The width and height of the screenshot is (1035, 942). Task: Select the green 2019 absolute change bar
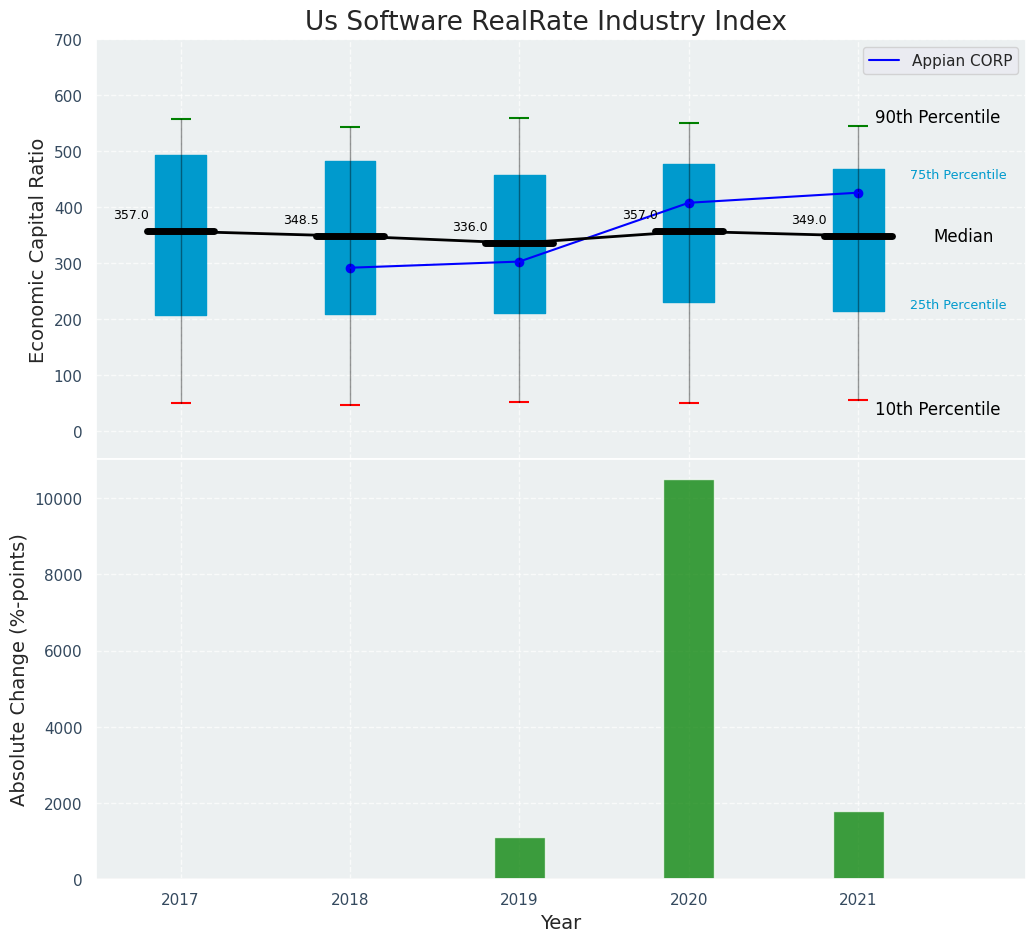pyautogui.click(x=519, y=859)
